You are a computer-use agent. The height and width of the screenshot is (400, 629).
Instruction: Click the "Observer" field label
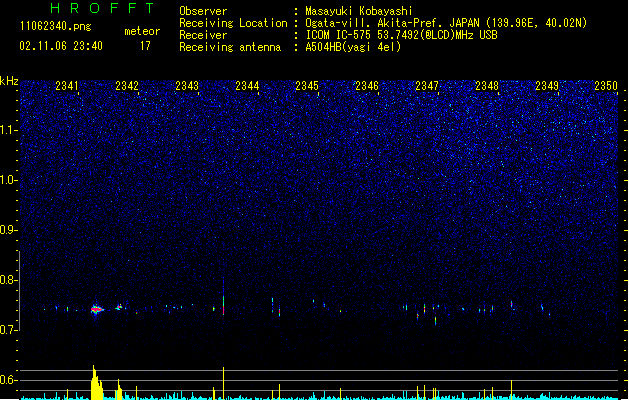pyautogui.click(x=203, y=11)
